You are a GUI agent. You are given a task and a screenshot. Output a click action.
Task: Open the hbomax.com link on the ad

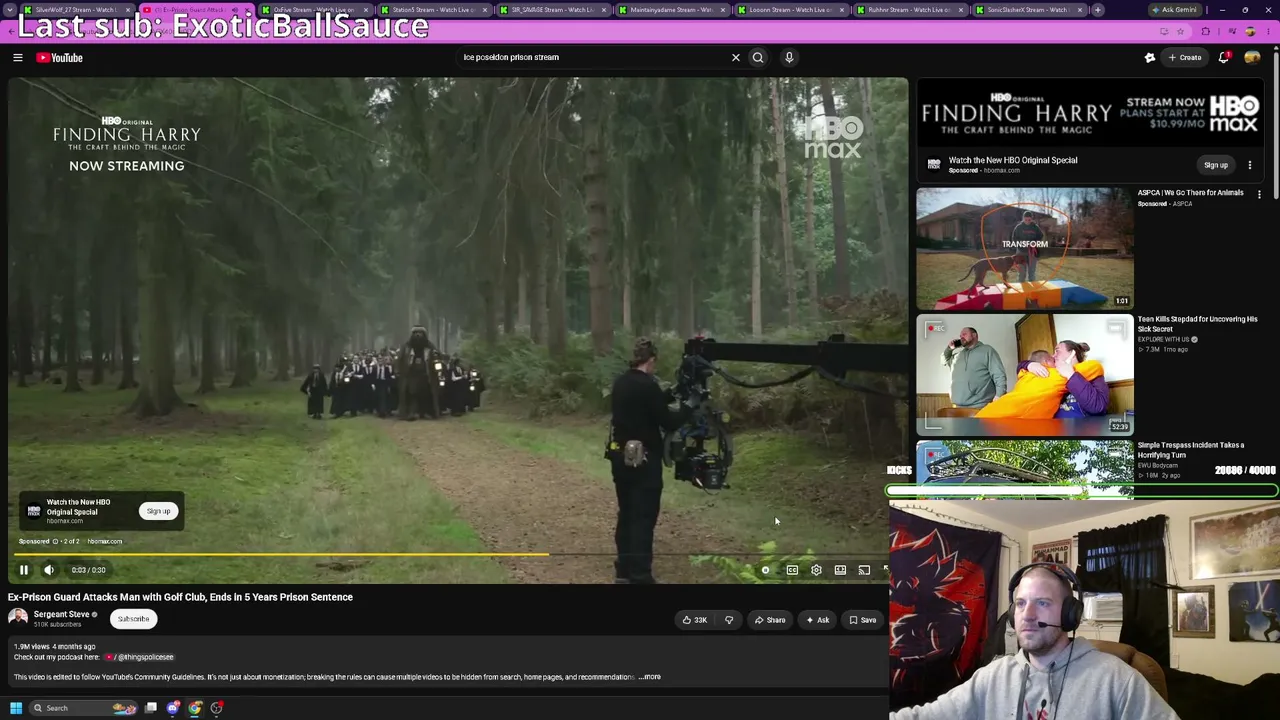point(104,542)
